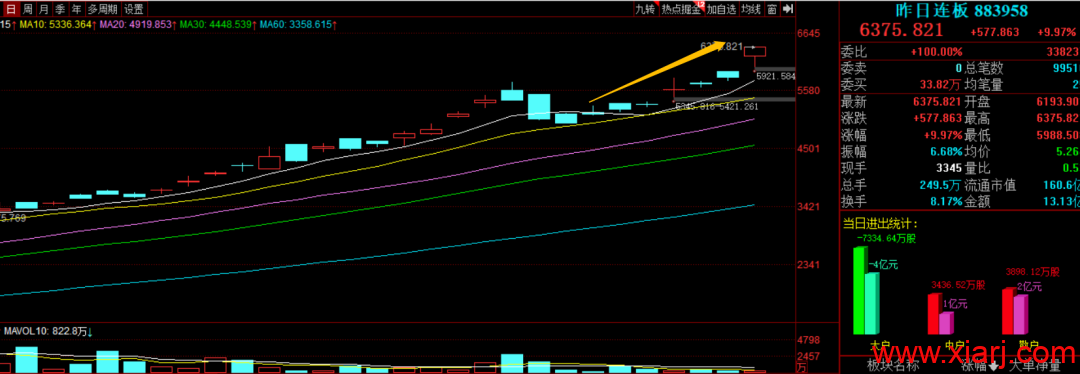This screenshot has width=1080, height=374.
Task: Click the 窗 window icon
Action: (772, 9)
